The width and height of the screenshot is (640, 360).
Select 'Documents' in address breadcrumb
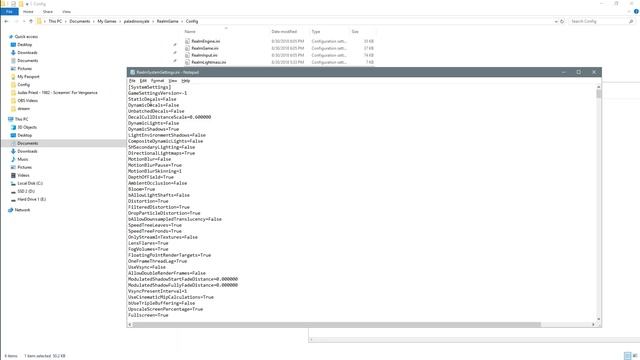[80, 21]
